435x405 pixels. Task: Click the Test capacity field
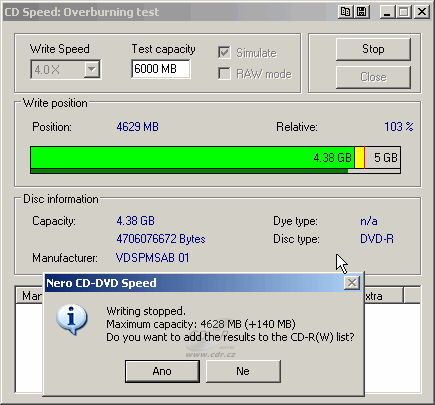(161, 69)
